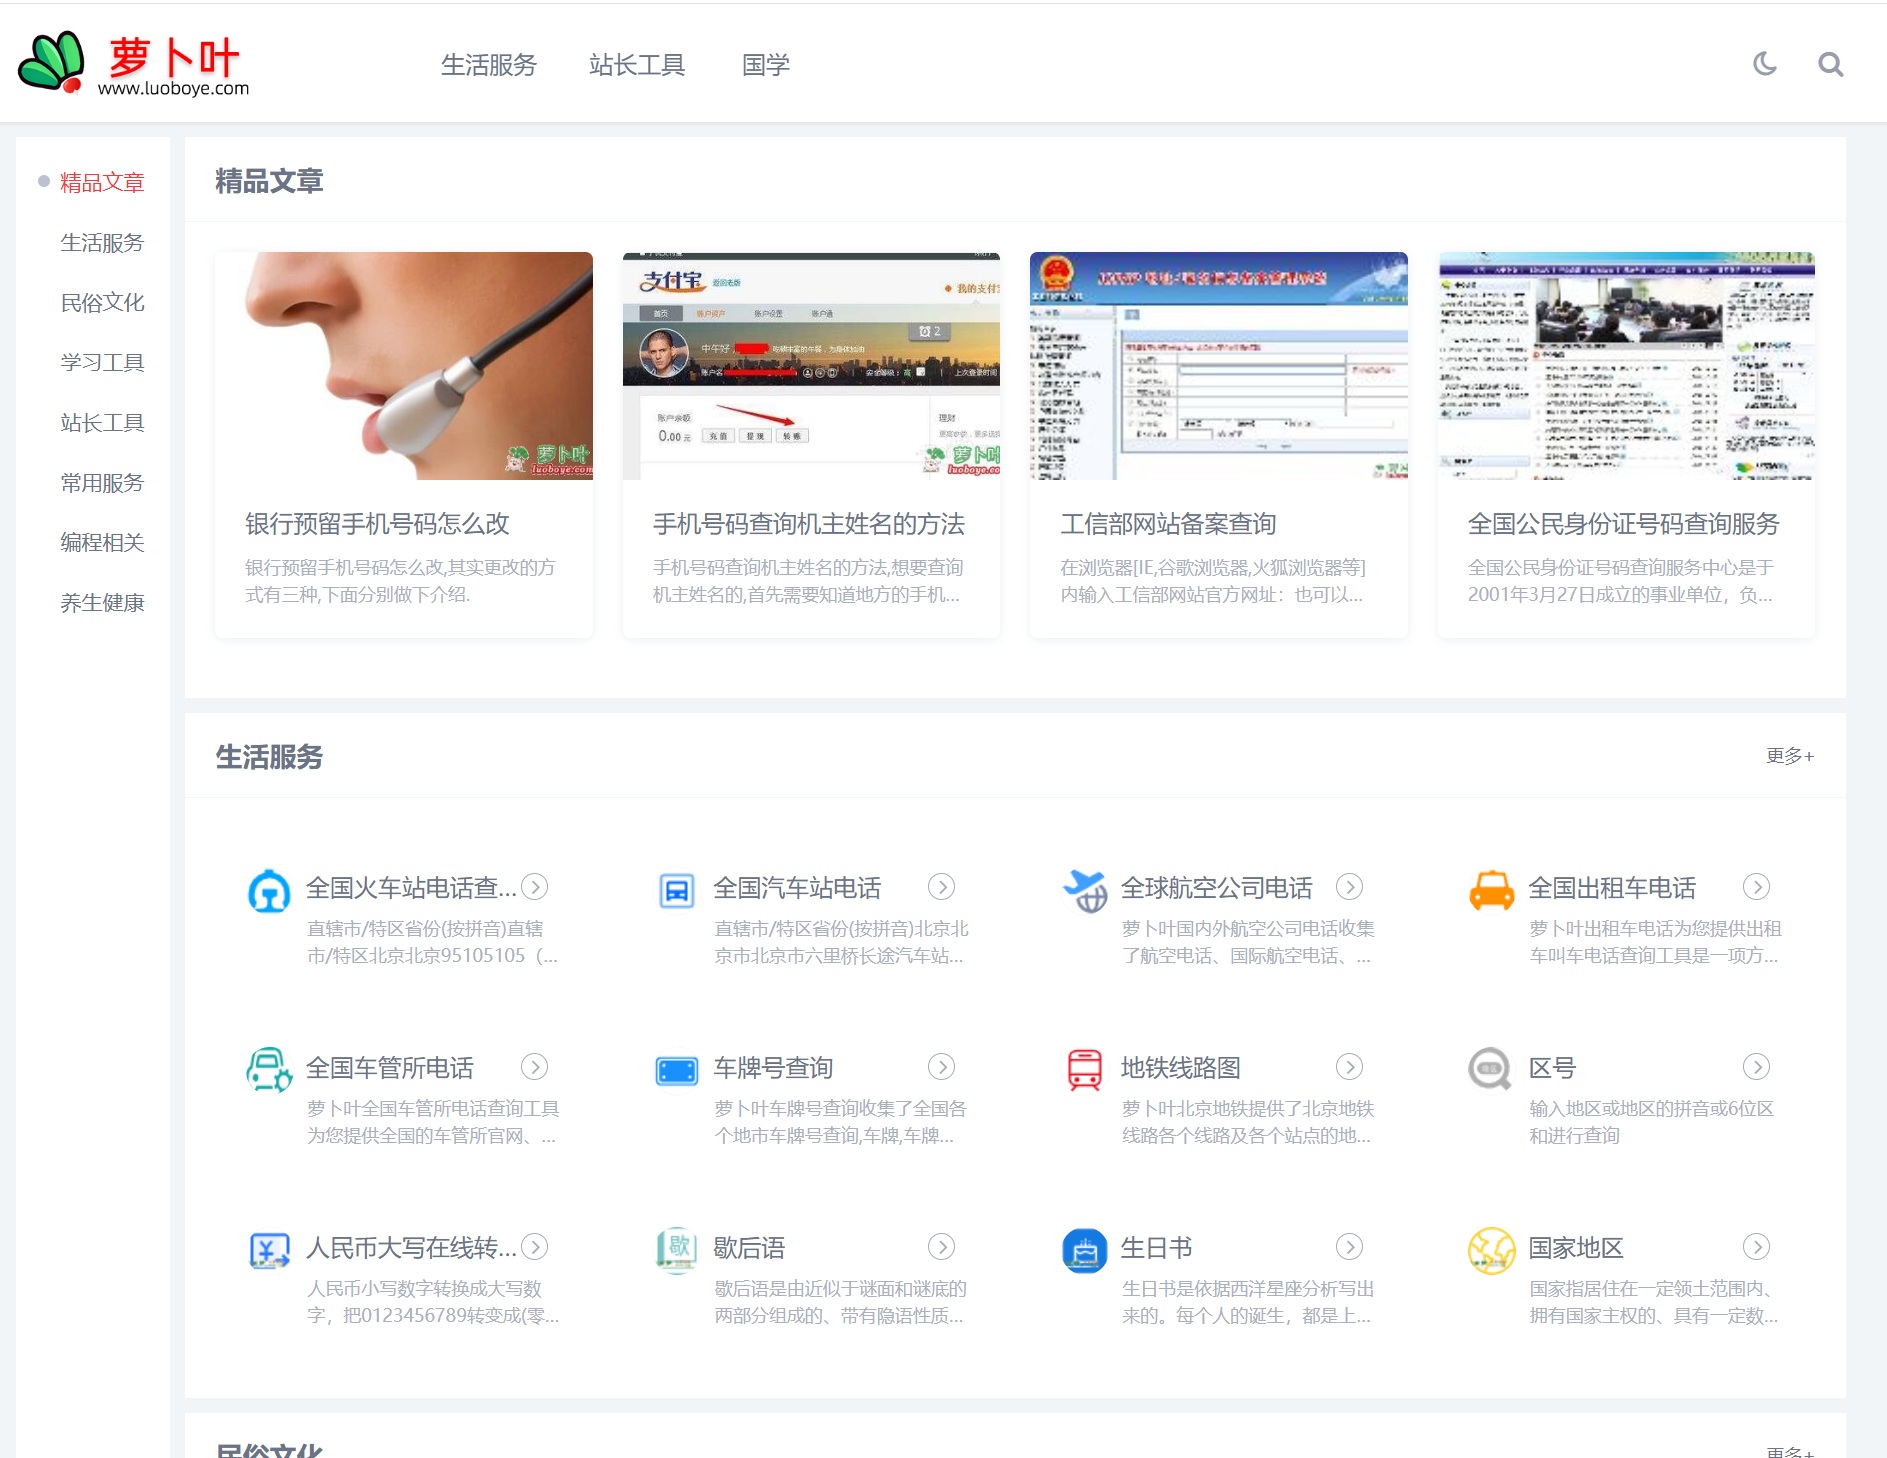Select 民俗文化 in the left sidebar
Viewport: 1887px width, 1458px height.
102,303
